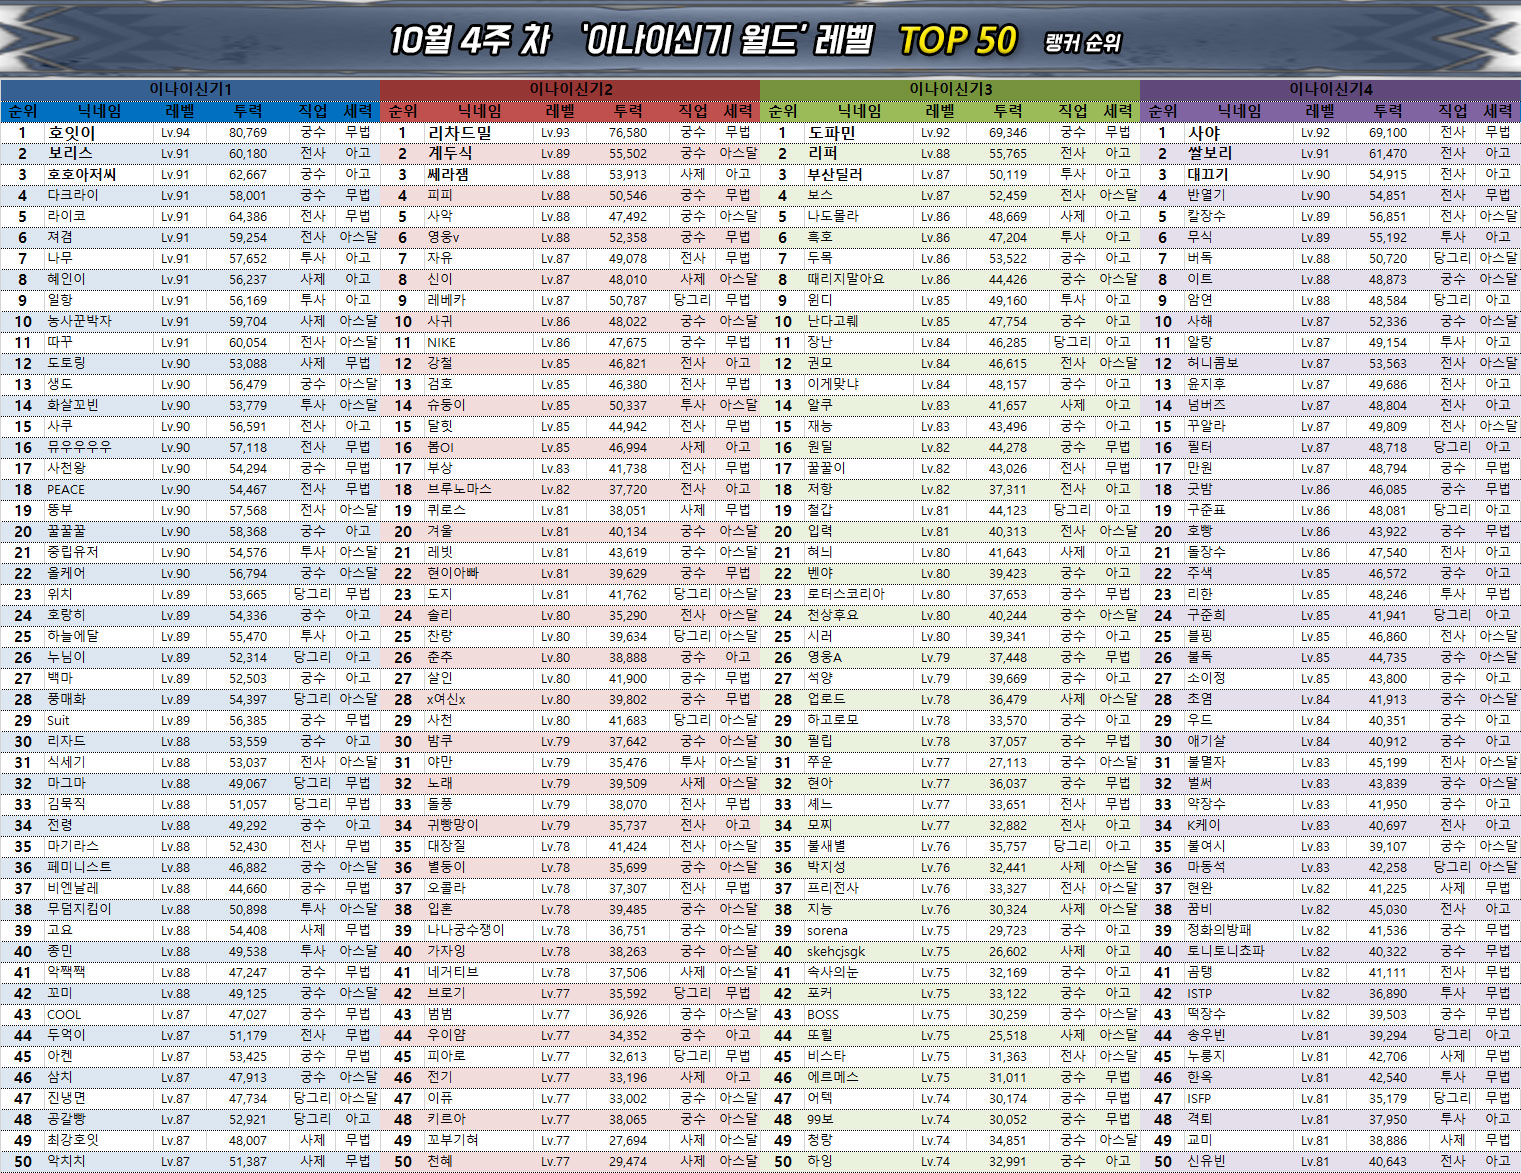Select the x여신x nickname in 이나이신기2
This screenshot has height=1173, width=1521.
446,699
